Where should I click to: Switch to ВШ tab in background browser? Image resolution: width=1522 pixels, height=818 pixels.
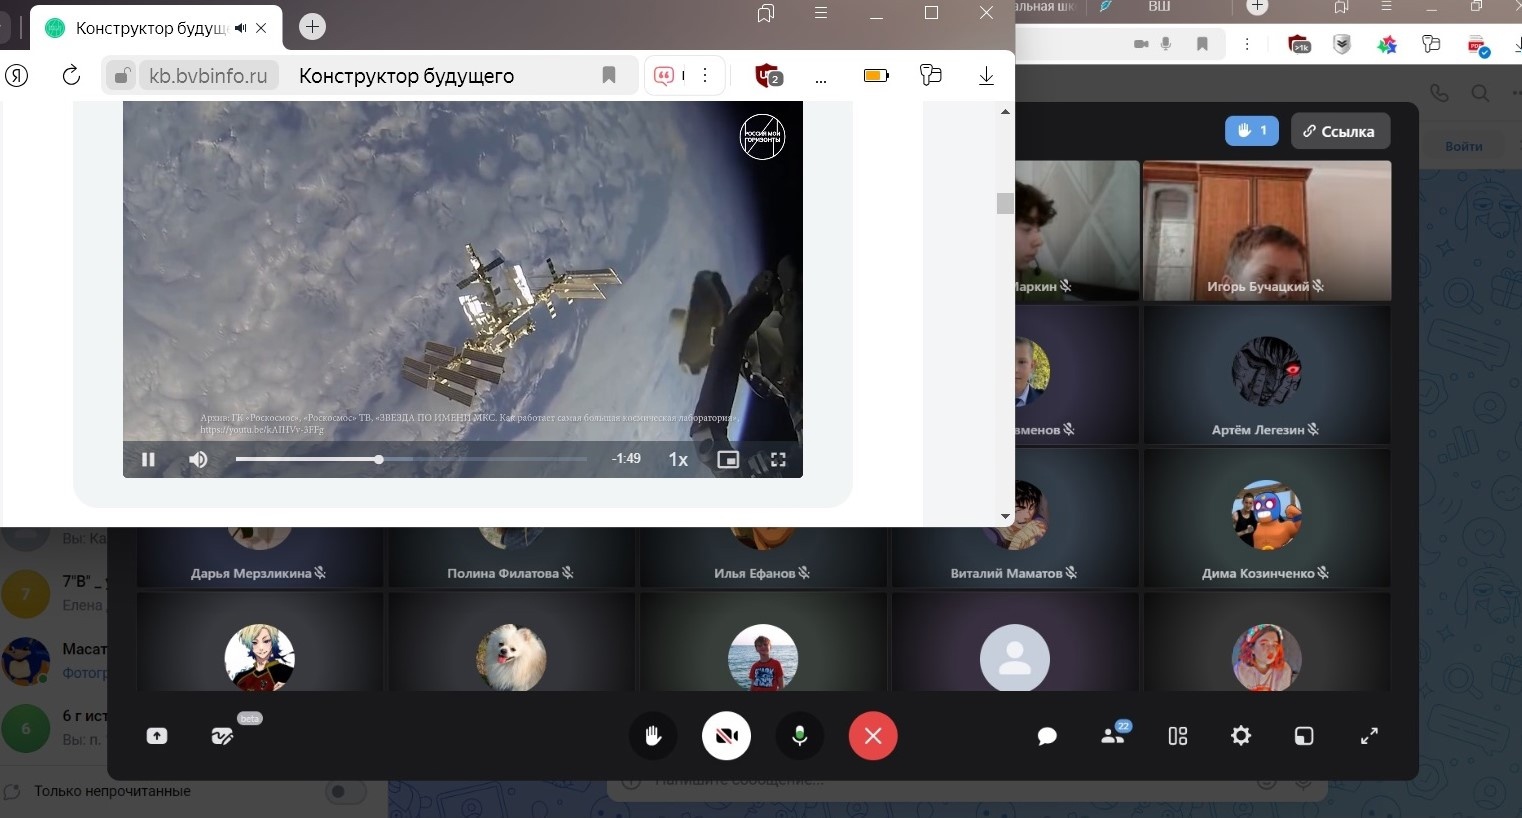(x=1160, y=7)
